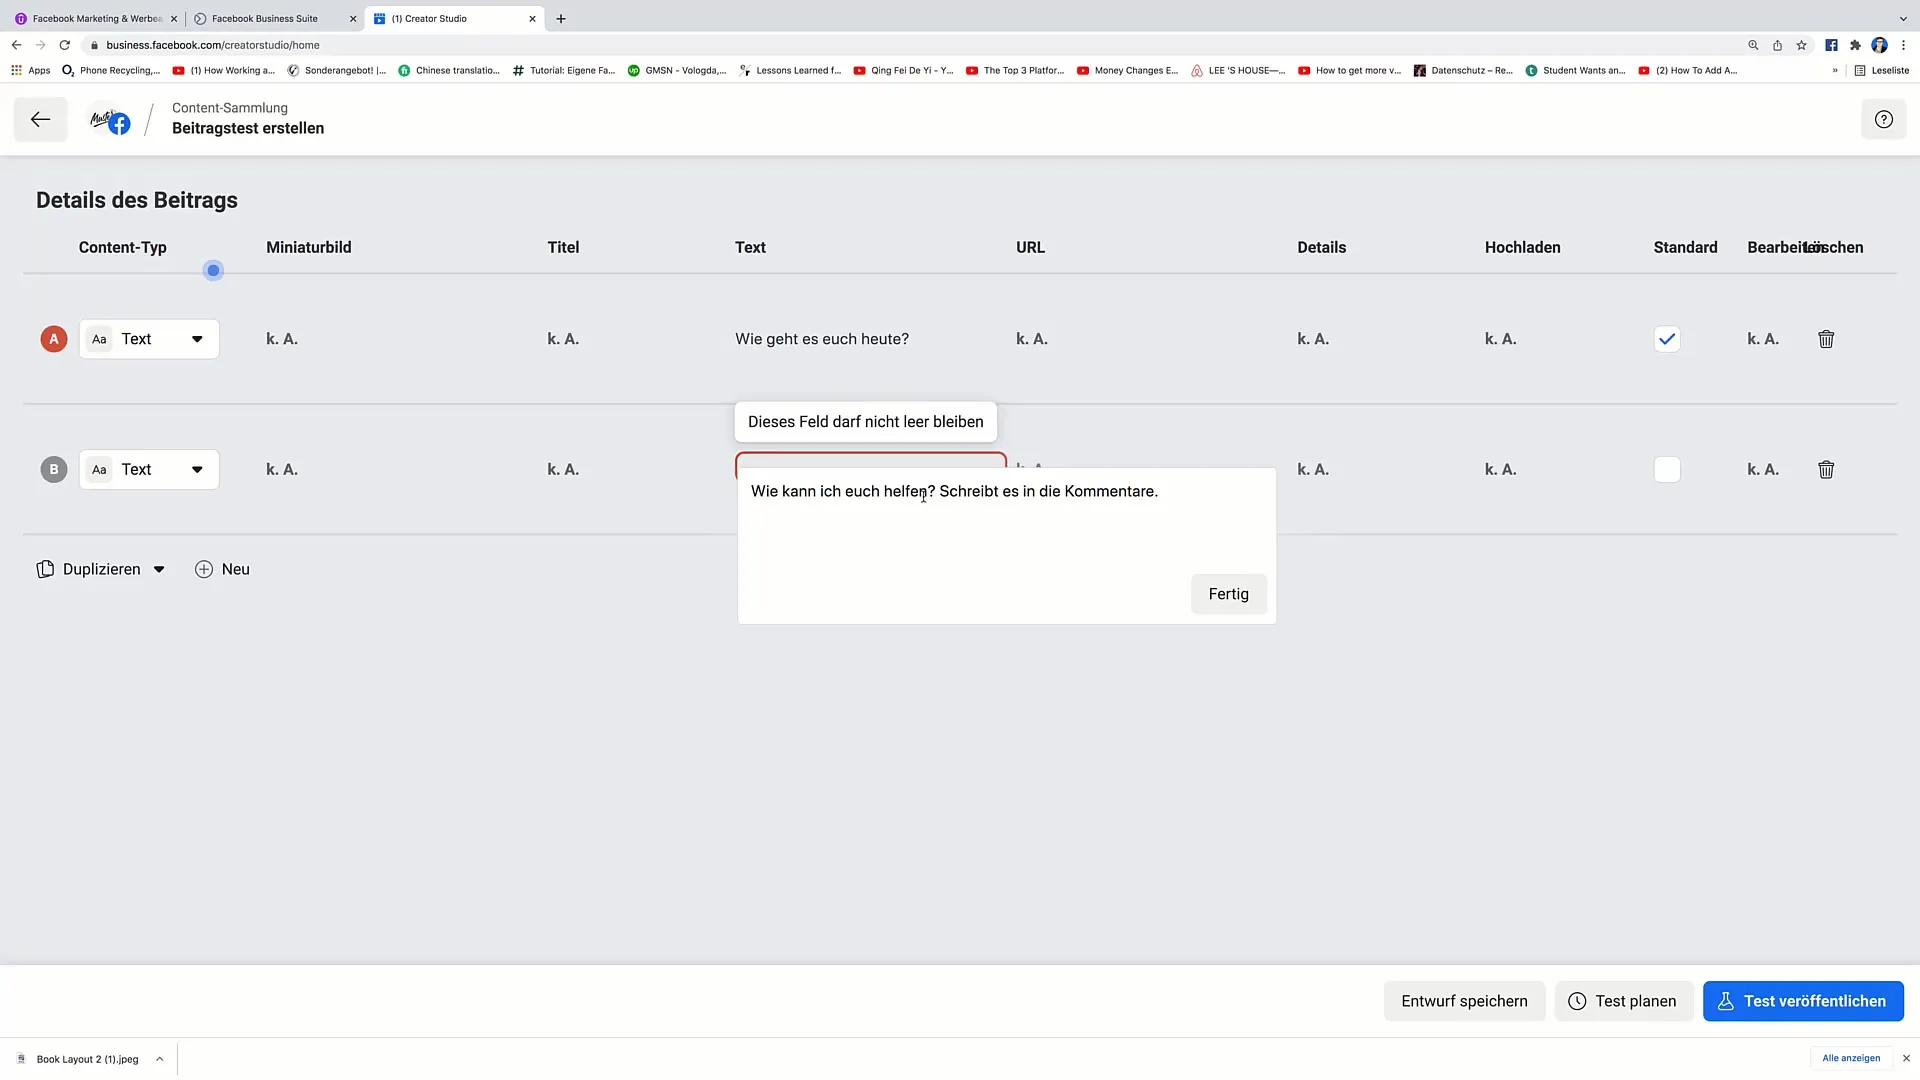The width and height of the screenshot is (1920, 1080).
Task: Switch to Facebook Business Suite tab
Action: [x=264, y=17]
